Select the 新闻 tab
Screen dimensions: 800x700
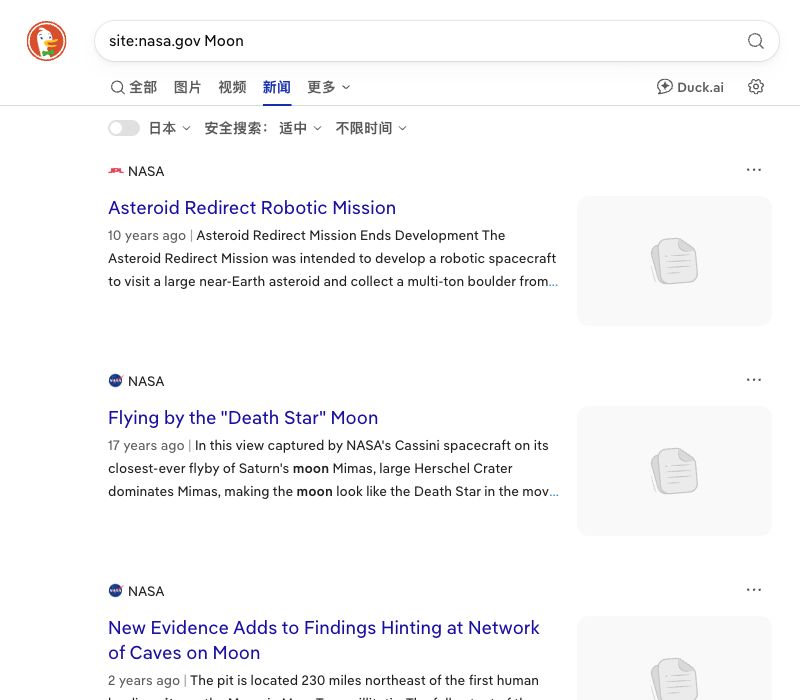click(x=277, y=87)
